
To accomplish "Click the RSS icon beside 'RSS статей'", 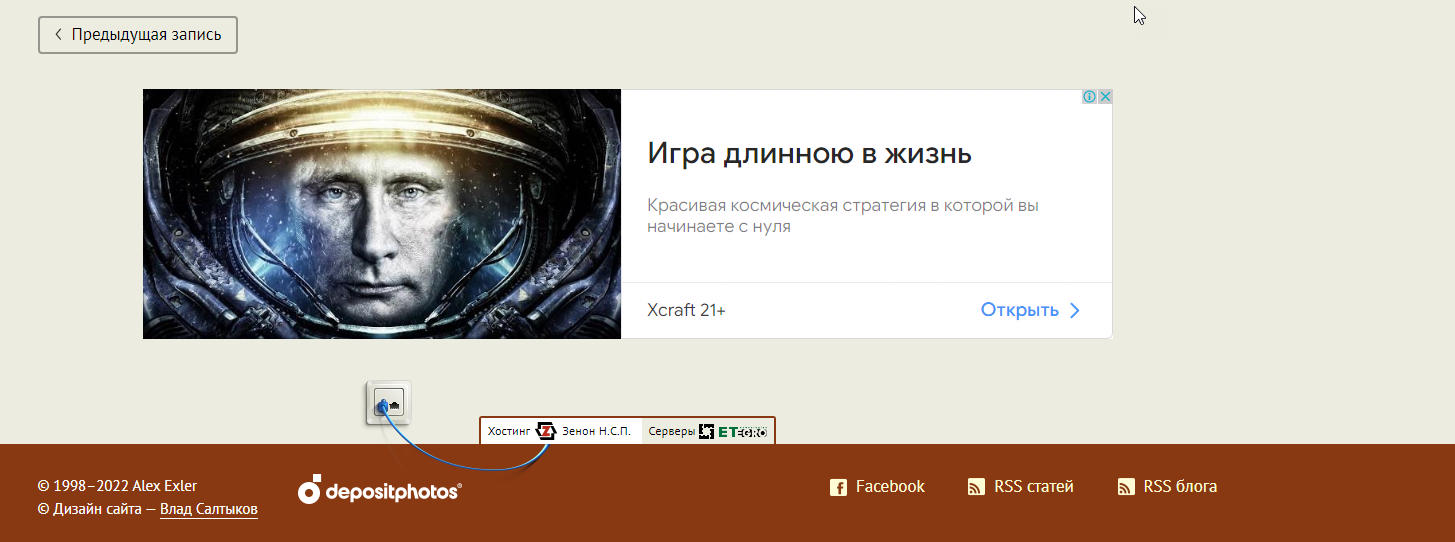I will coord(976,487).
